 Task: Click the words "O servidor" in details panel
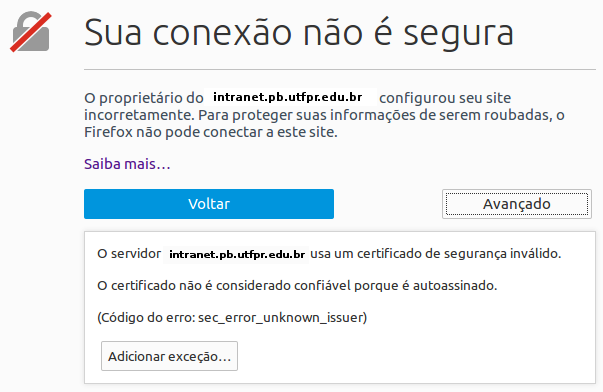pyautogui.click(x=129, y=254)
